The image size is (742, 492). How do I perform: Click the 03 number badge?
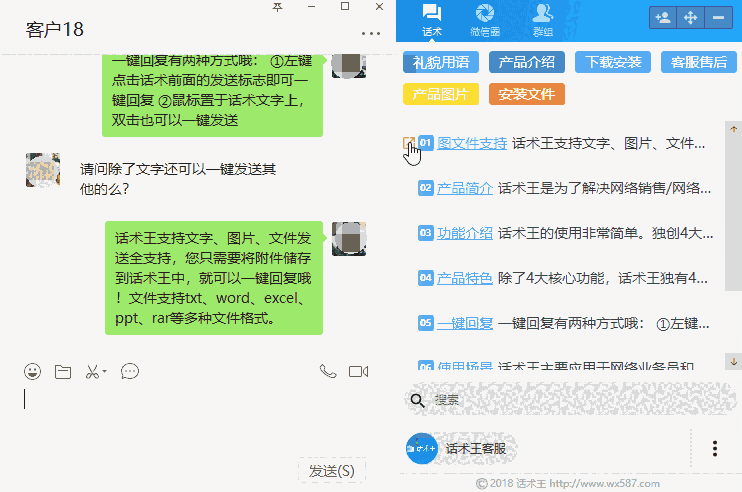tap(425, 233)
